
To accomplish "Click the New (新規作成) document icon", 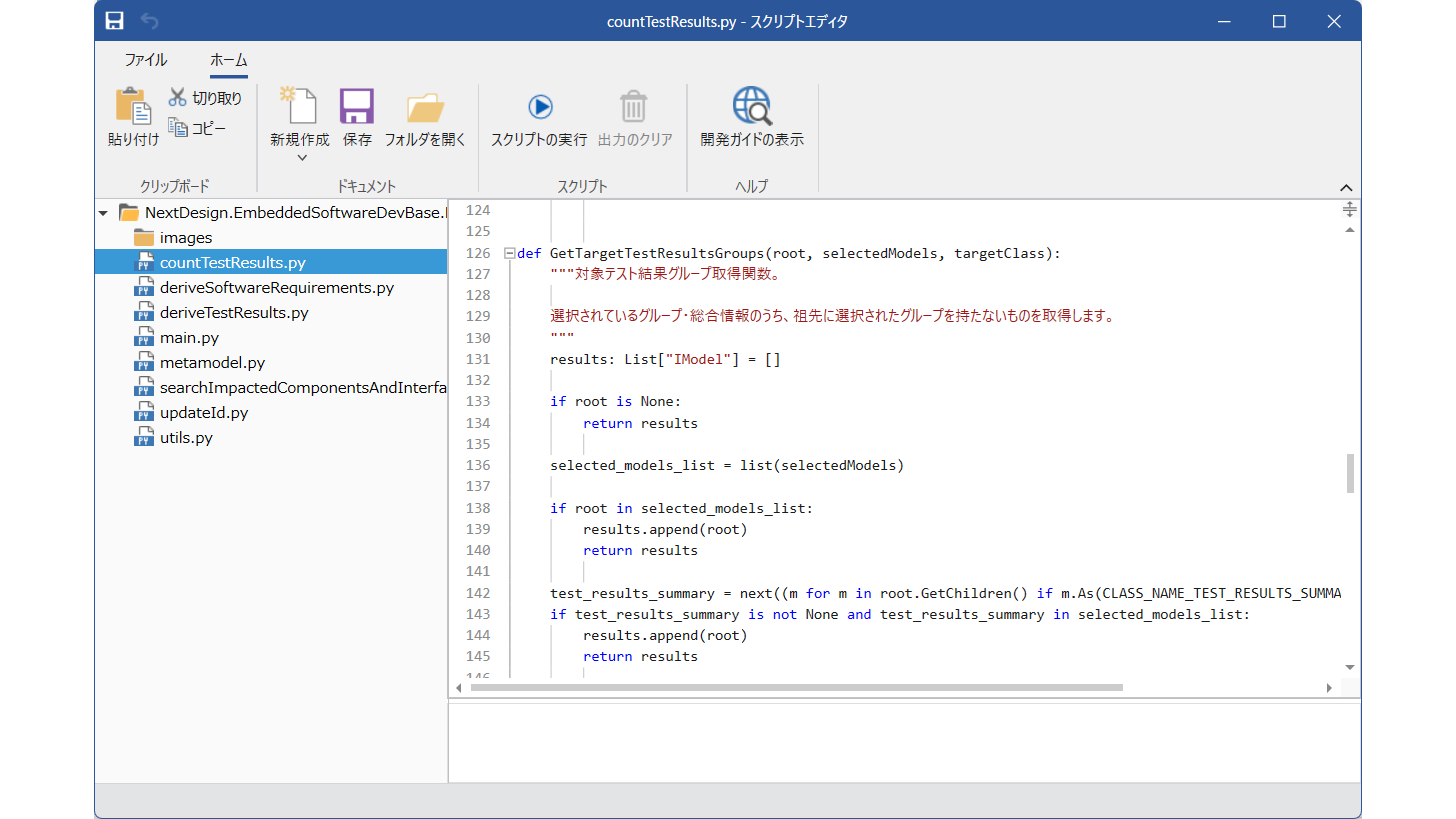I will [299, 106].
